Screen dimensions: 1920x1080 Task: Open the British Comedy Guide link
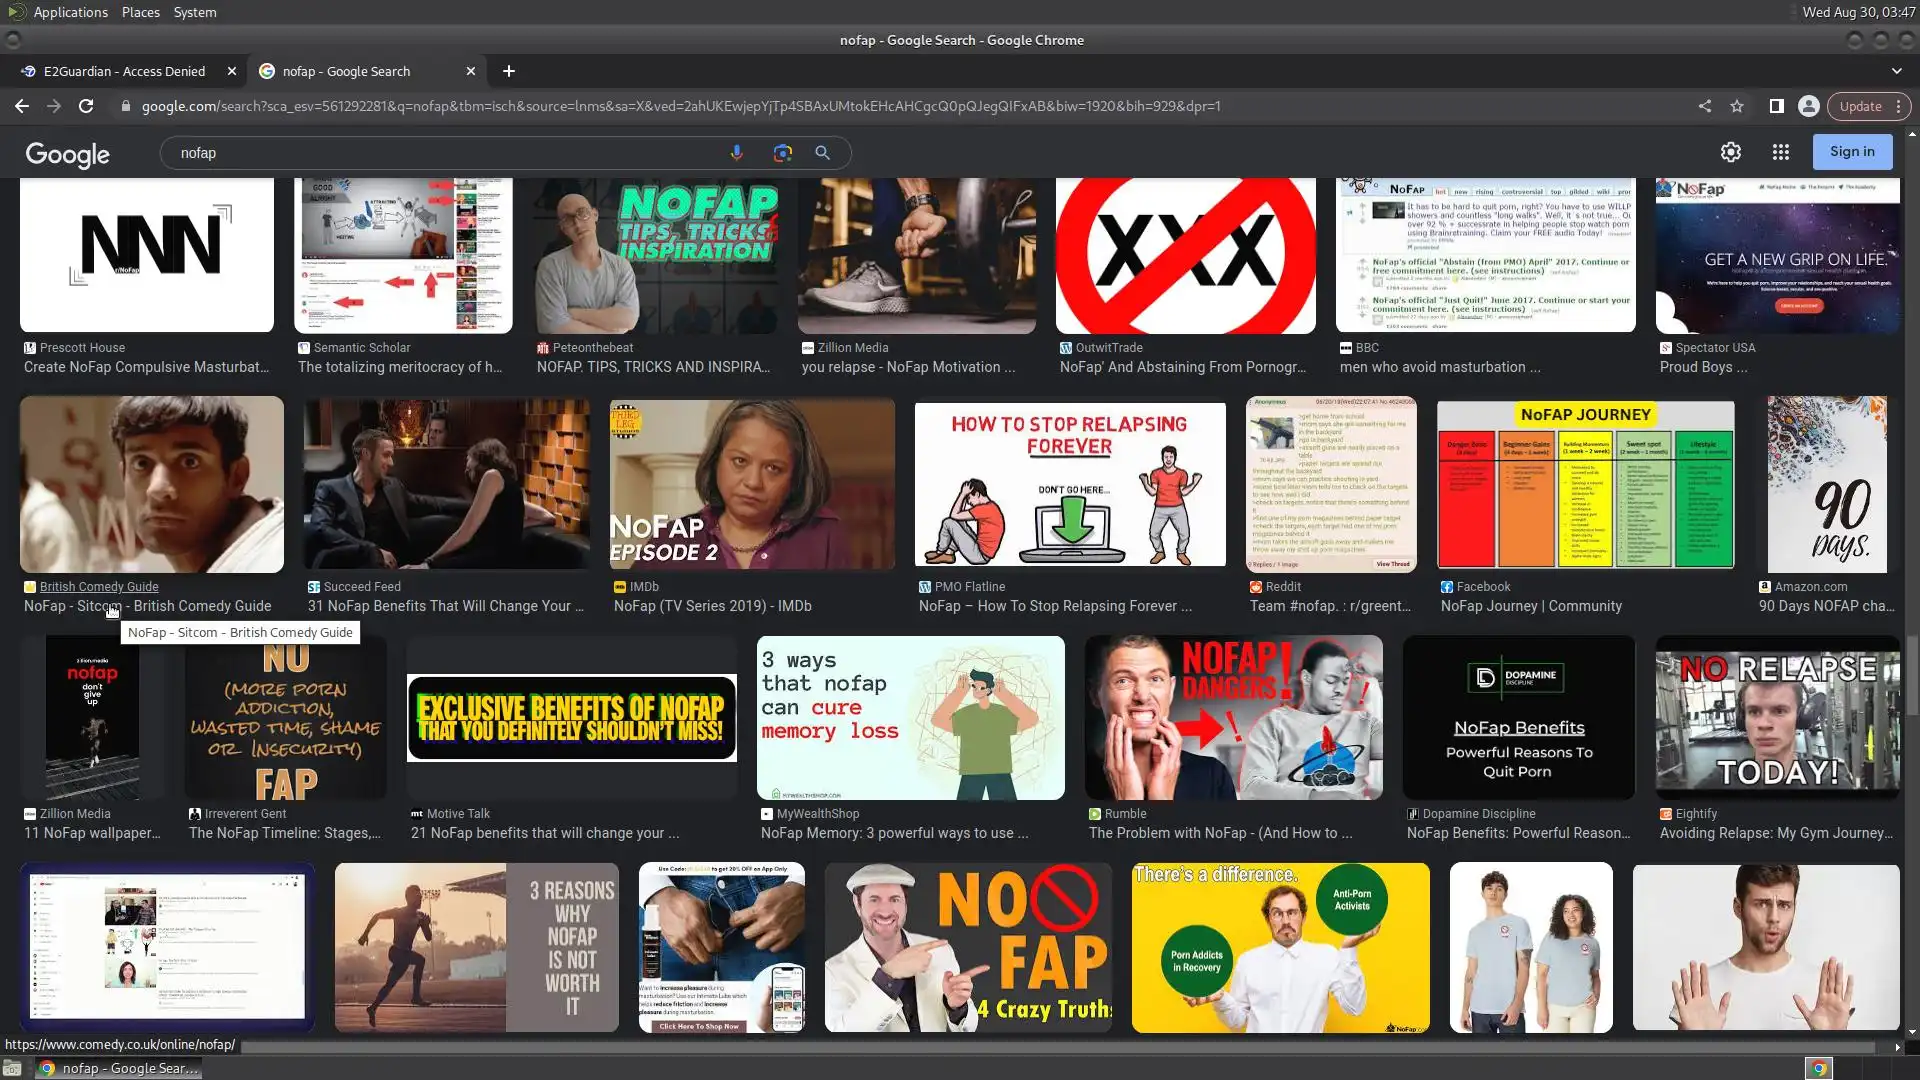(99, 587)
